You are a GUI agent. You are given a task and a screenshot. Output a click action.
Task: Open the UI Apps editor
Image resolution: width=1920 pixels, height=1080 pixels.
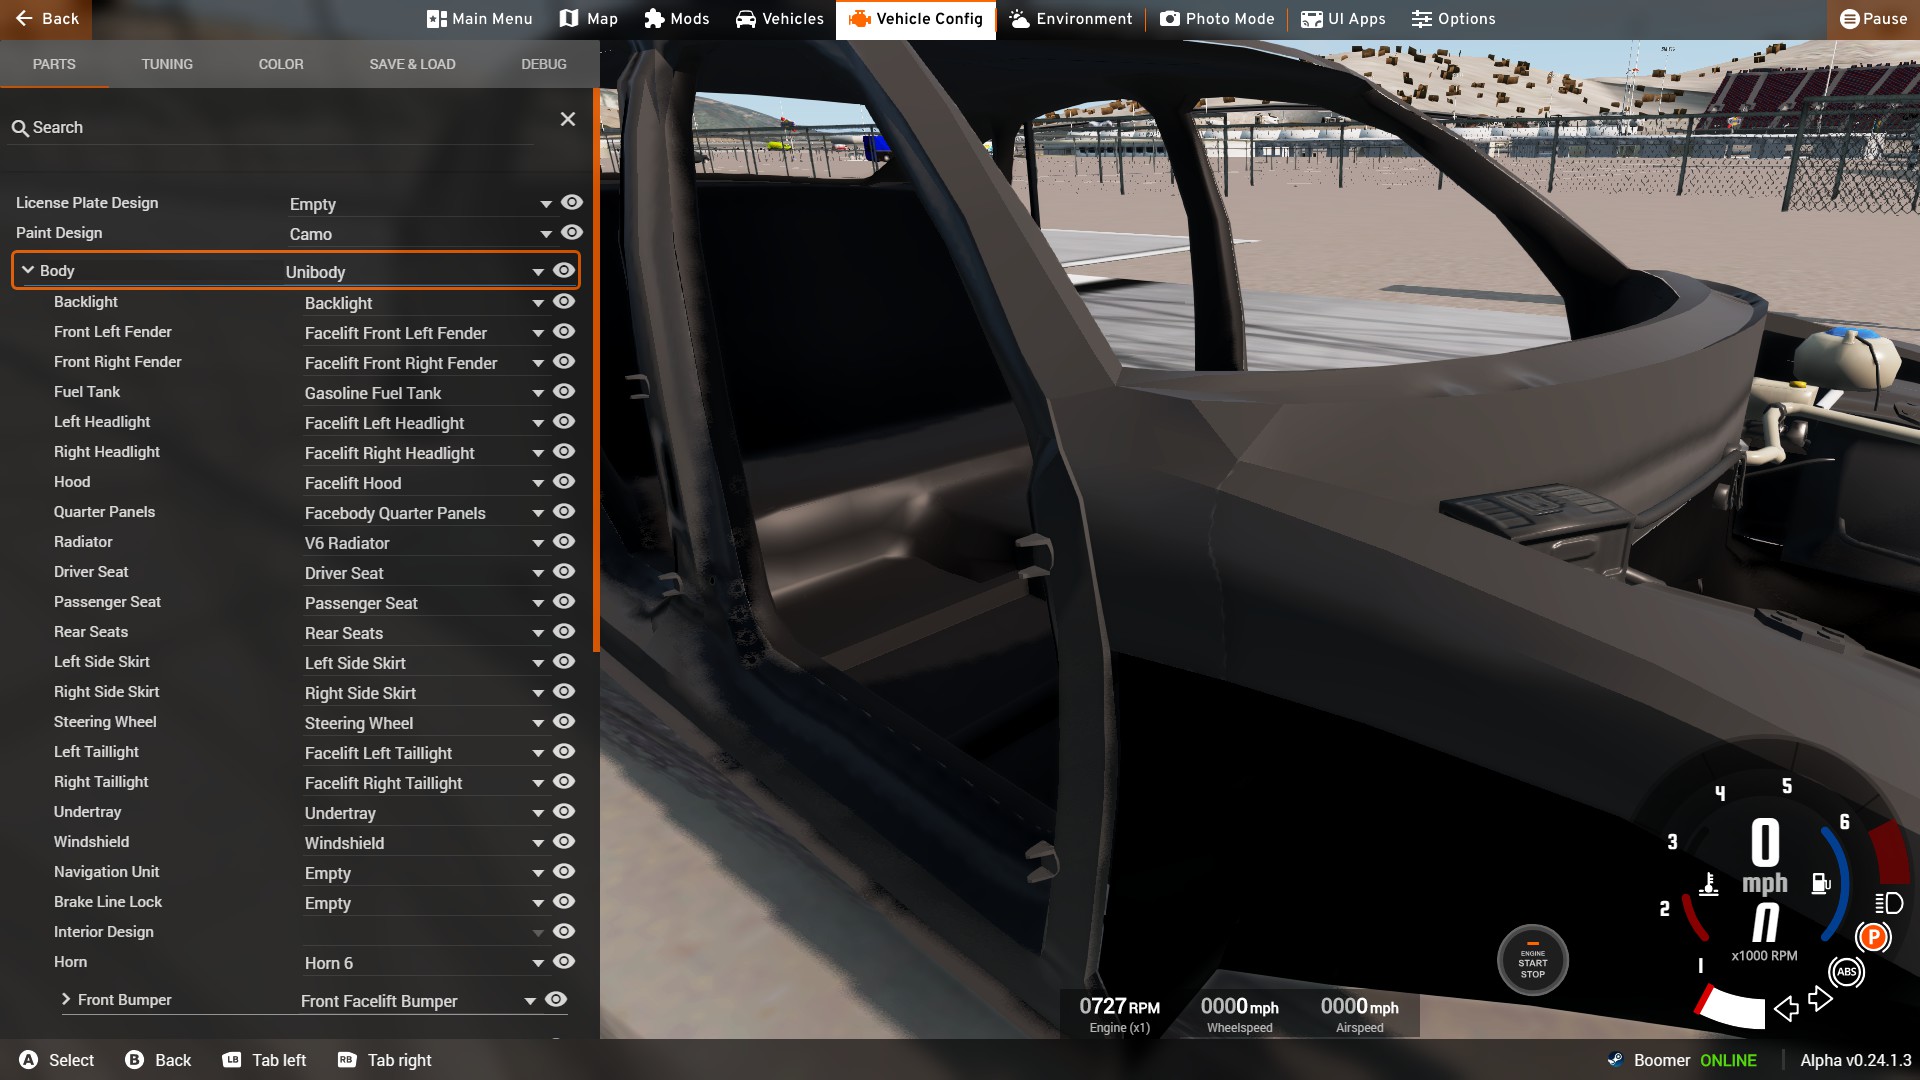point(1343,19)
